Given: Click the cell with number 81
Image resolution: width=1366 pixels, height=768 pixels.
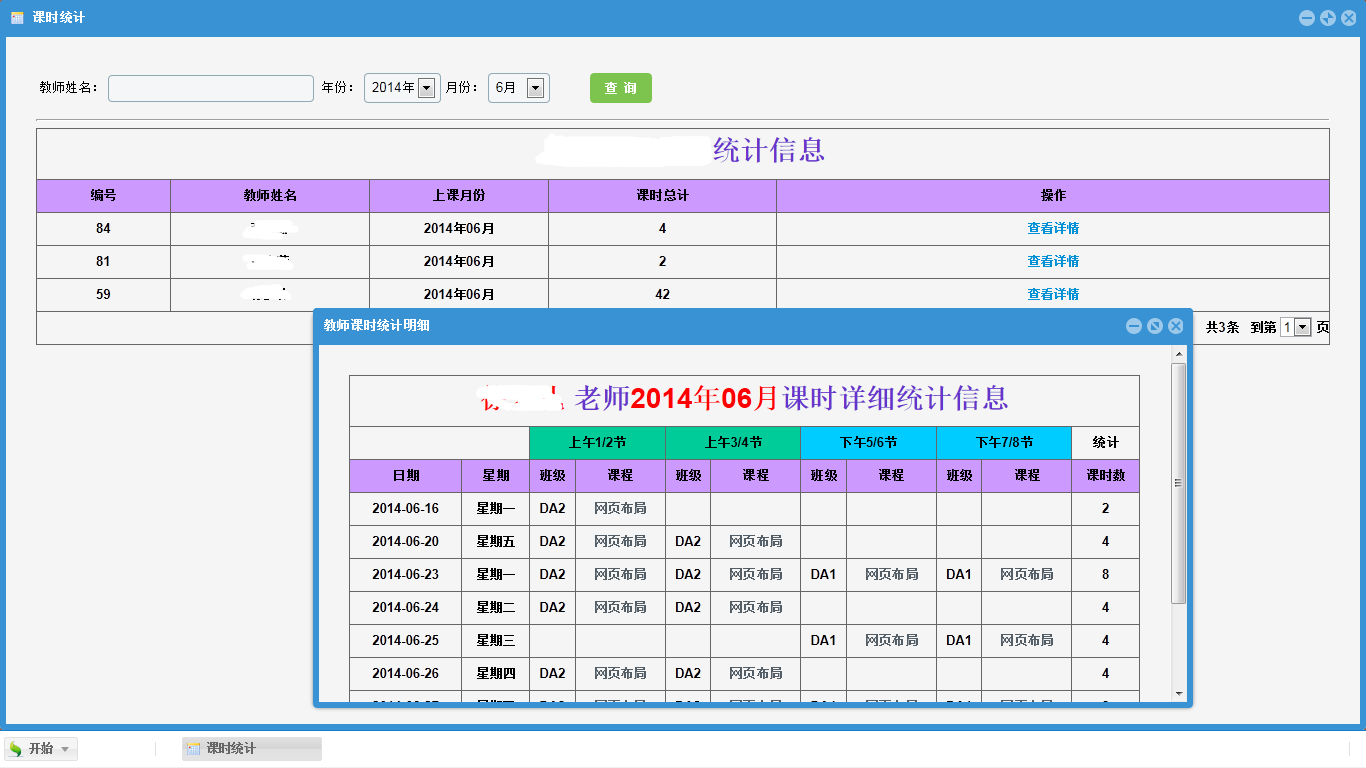Looking at the screenshot, I should click(104, 261).
